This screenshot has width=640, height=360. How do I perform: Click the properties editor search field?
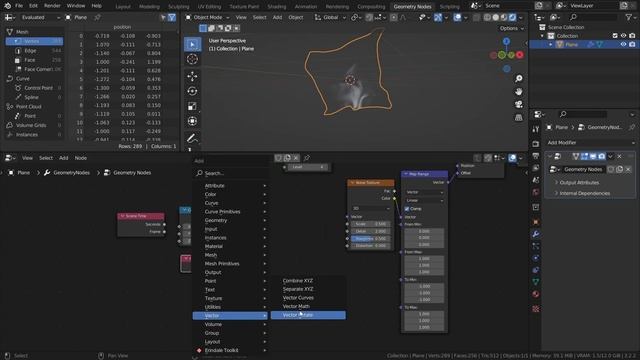584,114
